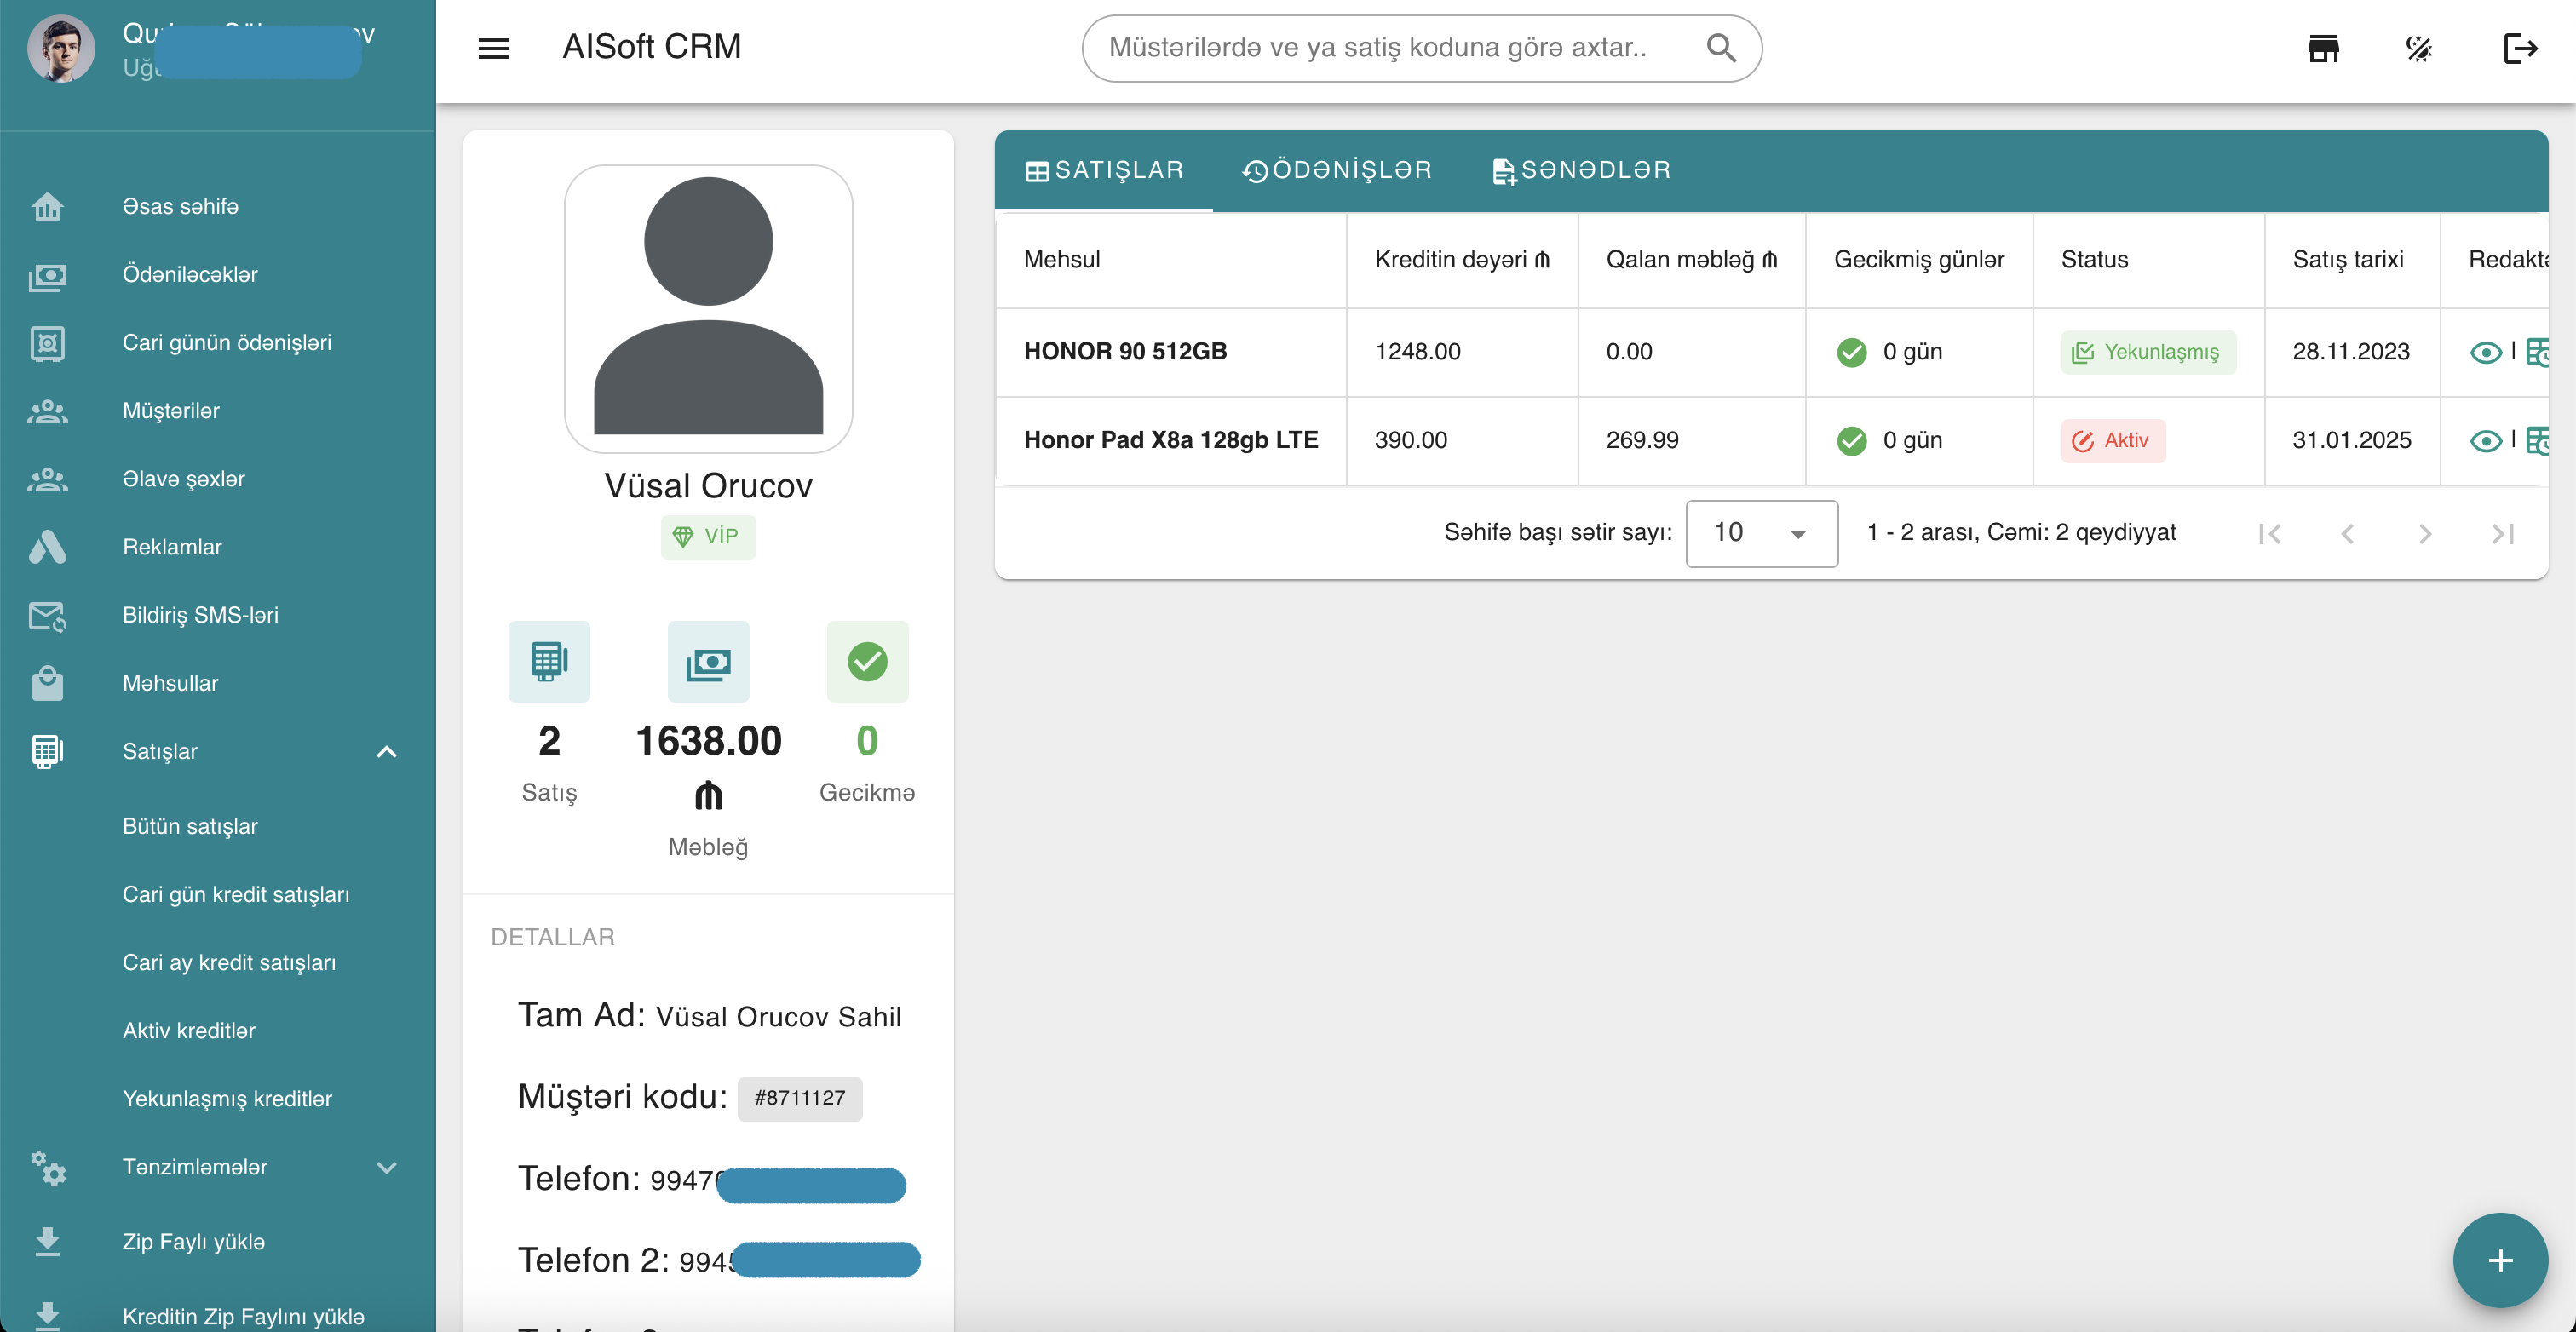
Task: Open Aktiv kreditlər link
Action: click(189, 1030)
